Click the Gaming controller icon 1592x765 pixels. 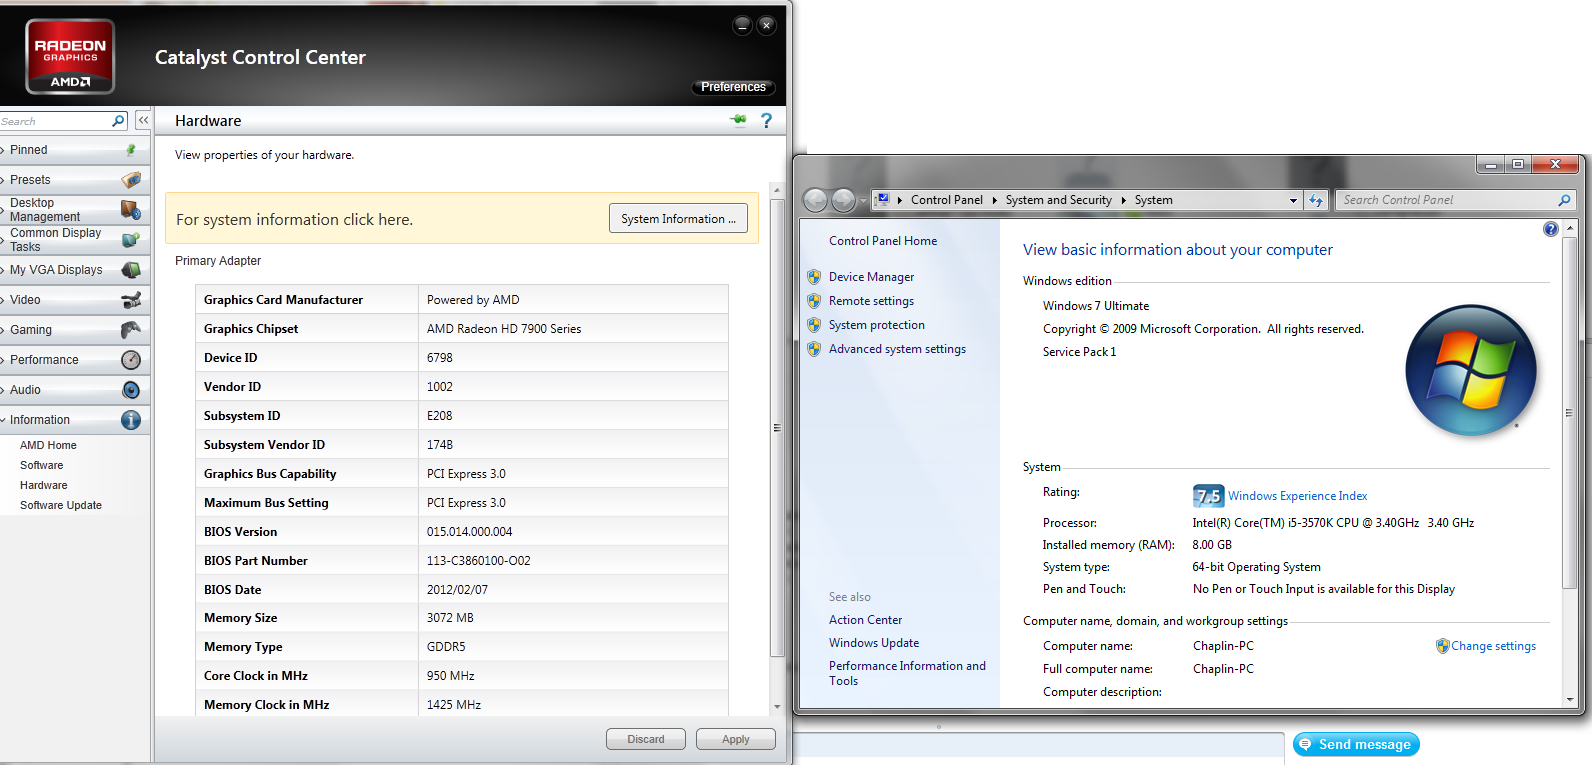(131, 330)
